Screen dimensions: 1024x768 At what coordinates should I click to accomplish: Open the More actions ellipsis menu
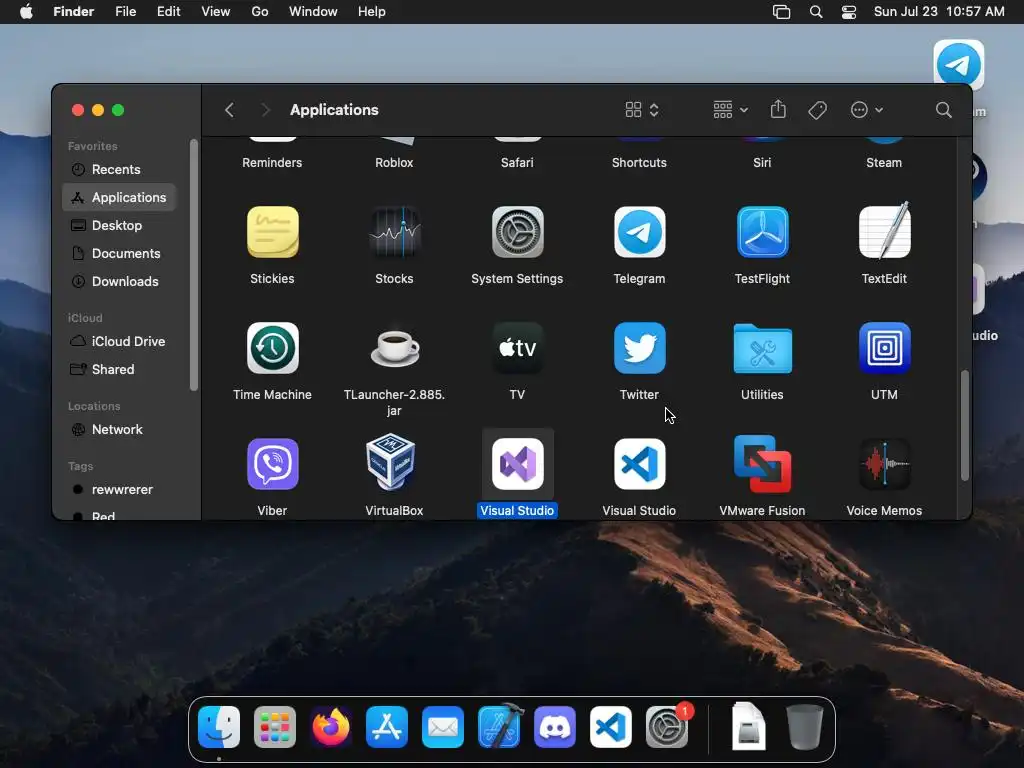tap(867, 110)
